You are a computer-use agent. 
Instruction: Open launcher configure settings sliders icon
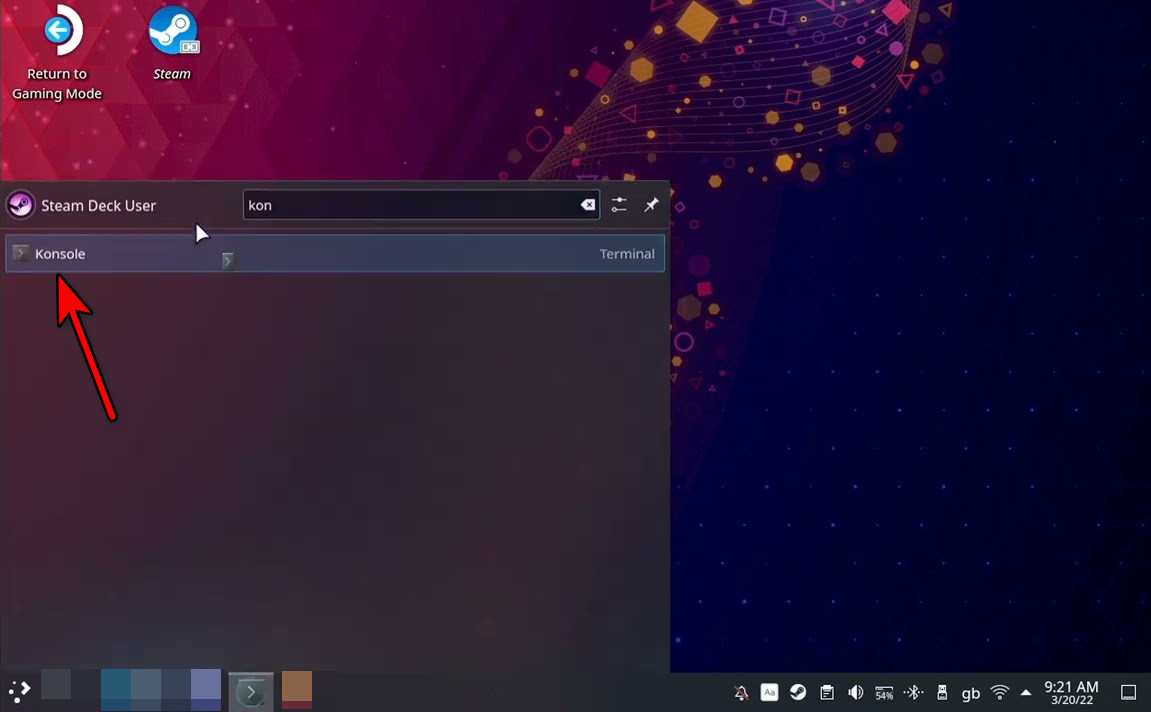(x=619, y=205)
